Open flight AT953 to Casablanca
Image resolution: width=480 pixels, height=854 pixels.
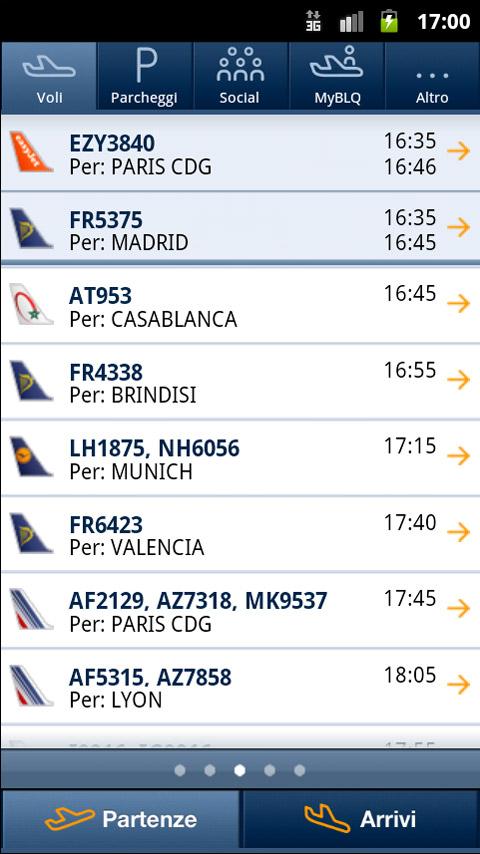point(240,306)
